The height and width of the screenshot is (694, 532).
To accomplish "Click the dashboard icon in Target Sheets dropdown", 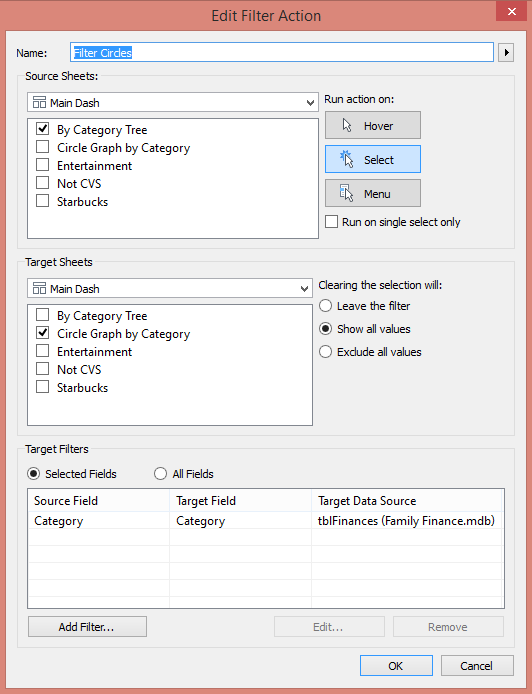I will 39,288.
